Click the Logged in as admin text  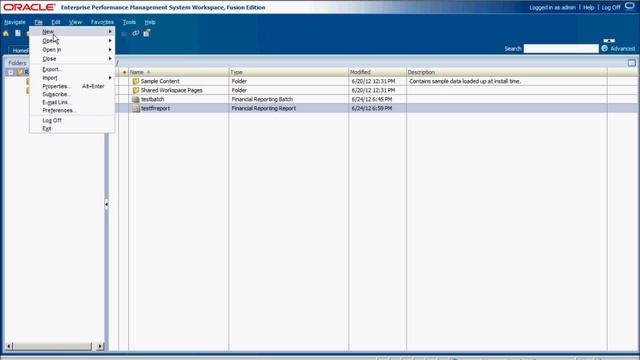[552, 7]
